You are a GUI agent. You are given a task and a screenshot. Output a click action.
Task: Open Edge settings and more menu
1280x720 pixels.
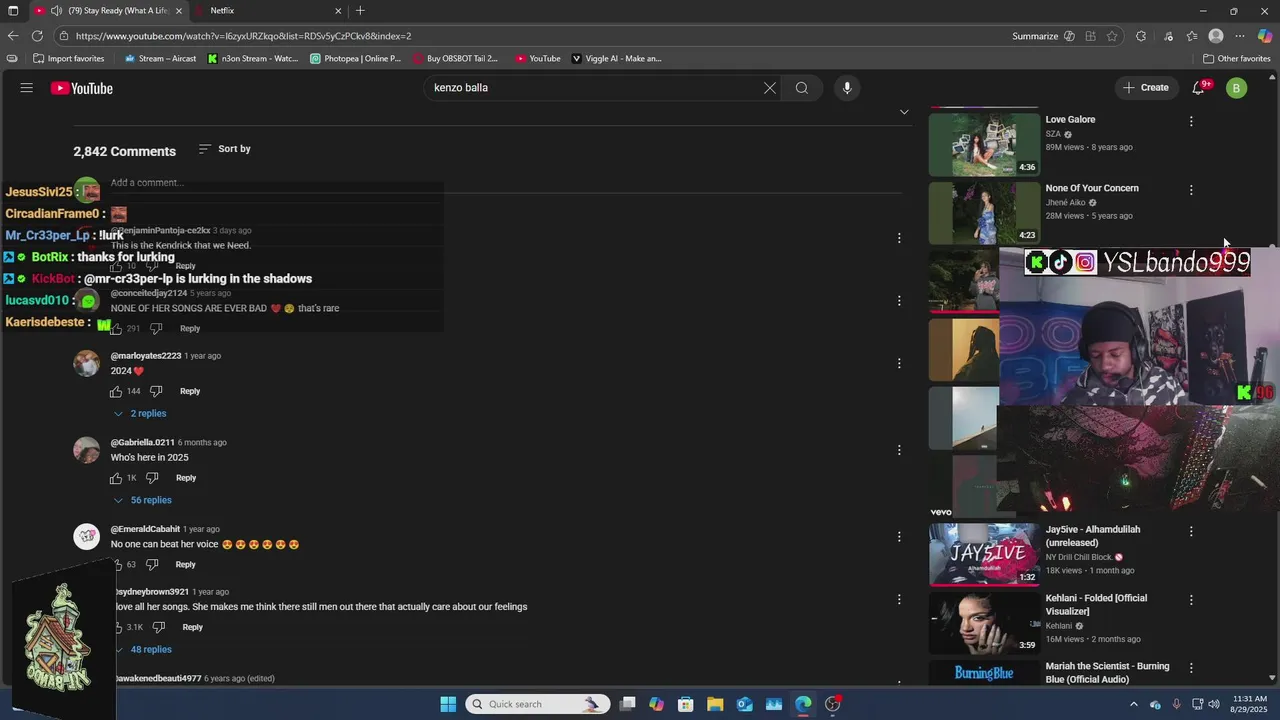1240,36
